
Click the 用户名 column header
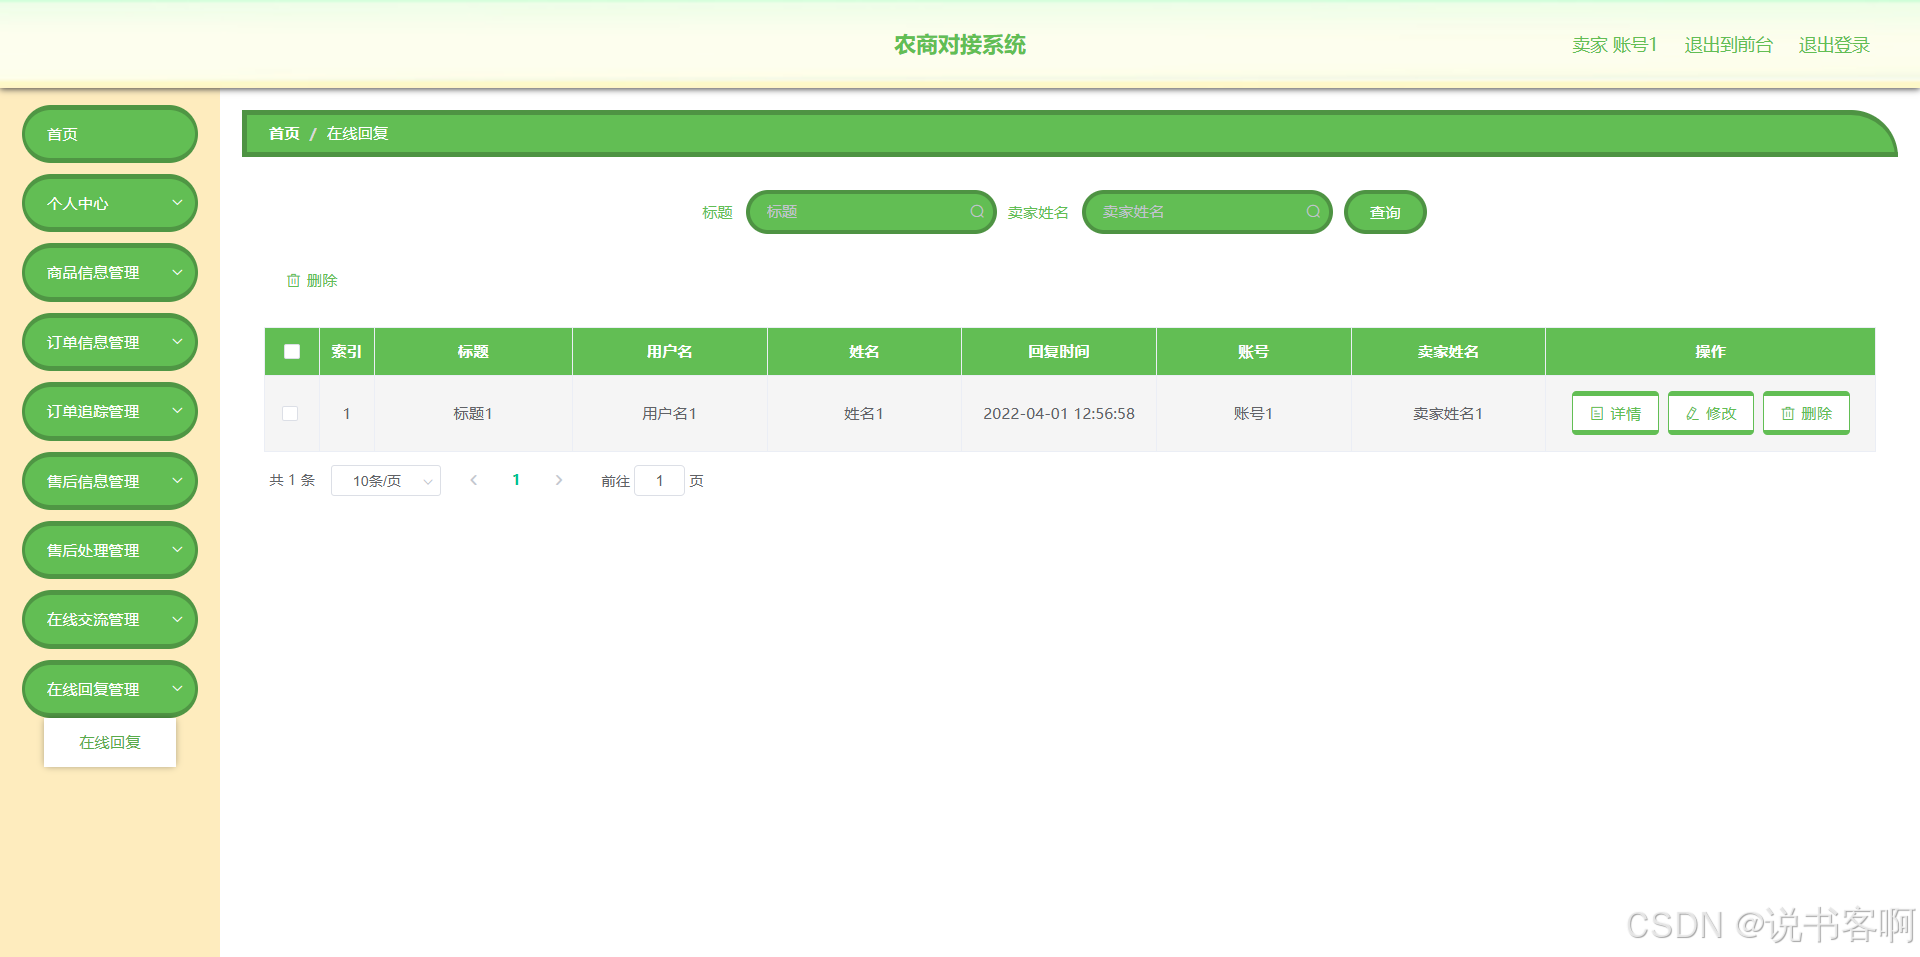tap(670, 352)
